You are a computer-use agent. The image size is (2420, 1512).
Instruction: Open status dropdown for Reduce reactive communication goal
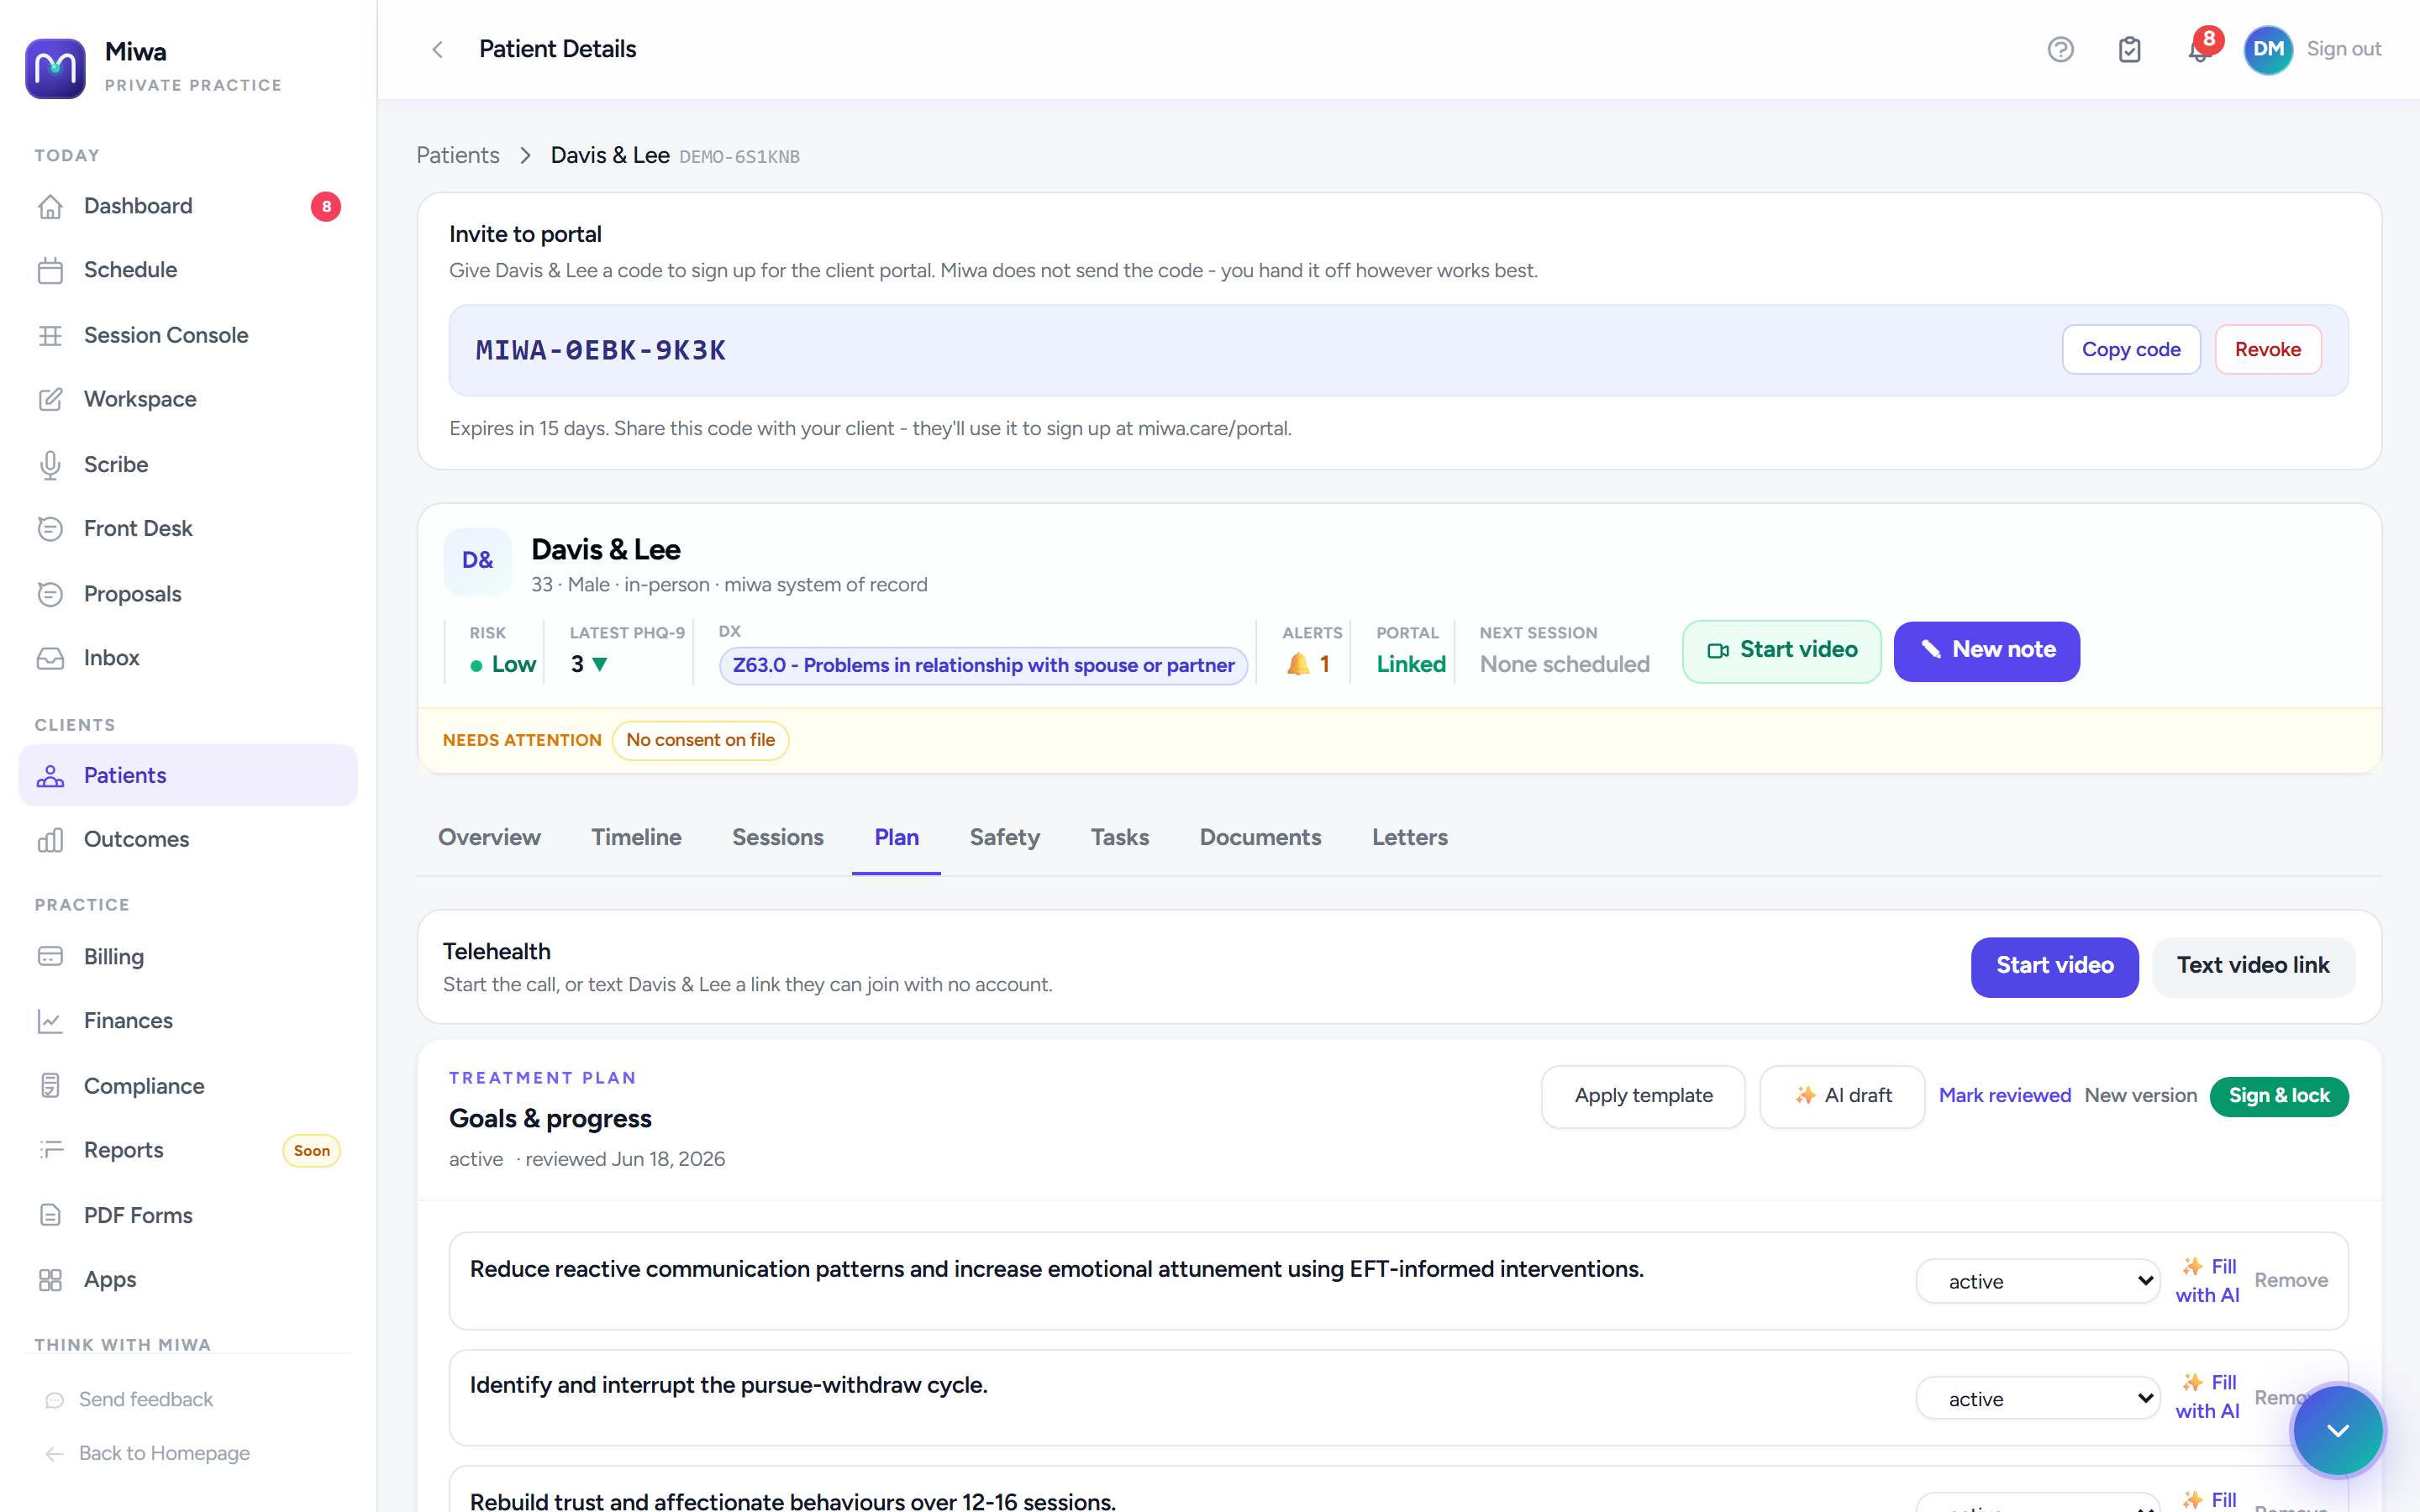pos(2037,1281)
